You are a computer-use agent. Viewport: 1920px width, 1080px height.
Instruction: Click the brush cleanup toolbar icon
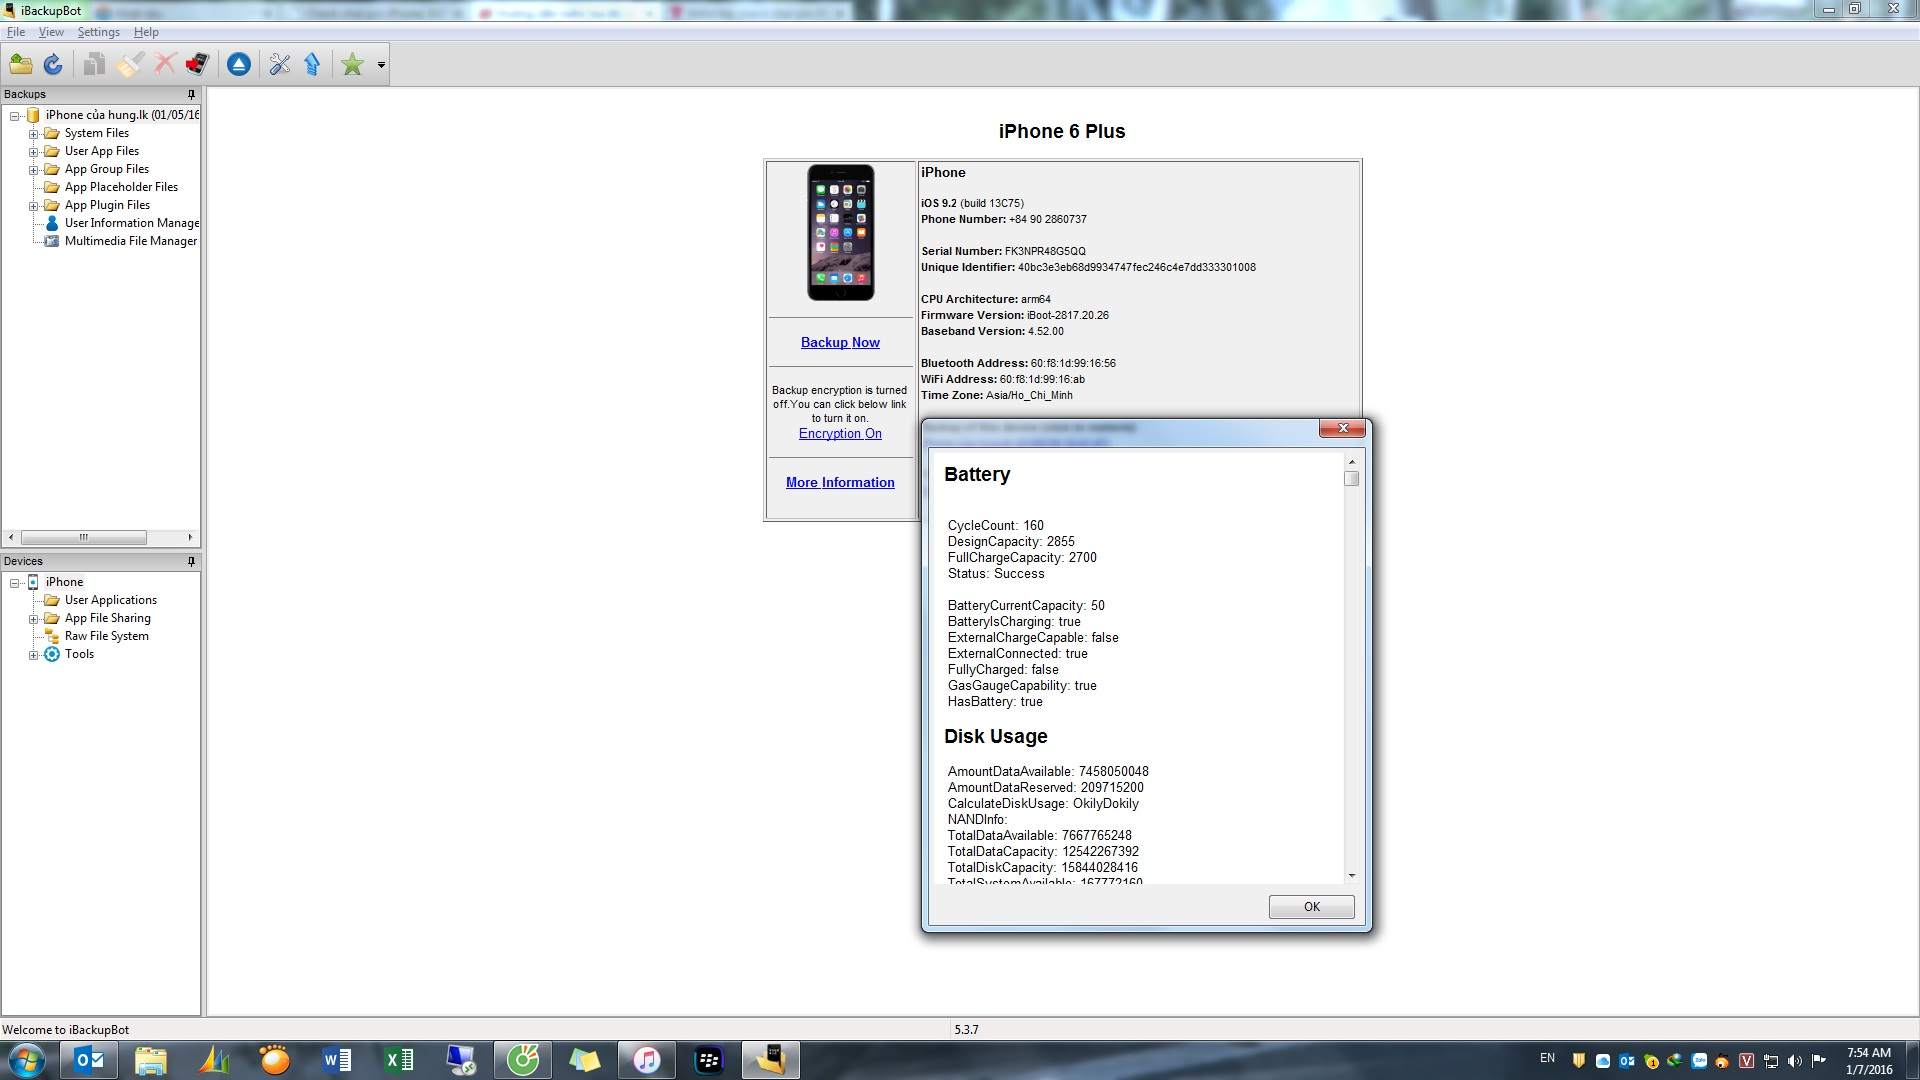point(130,65)
